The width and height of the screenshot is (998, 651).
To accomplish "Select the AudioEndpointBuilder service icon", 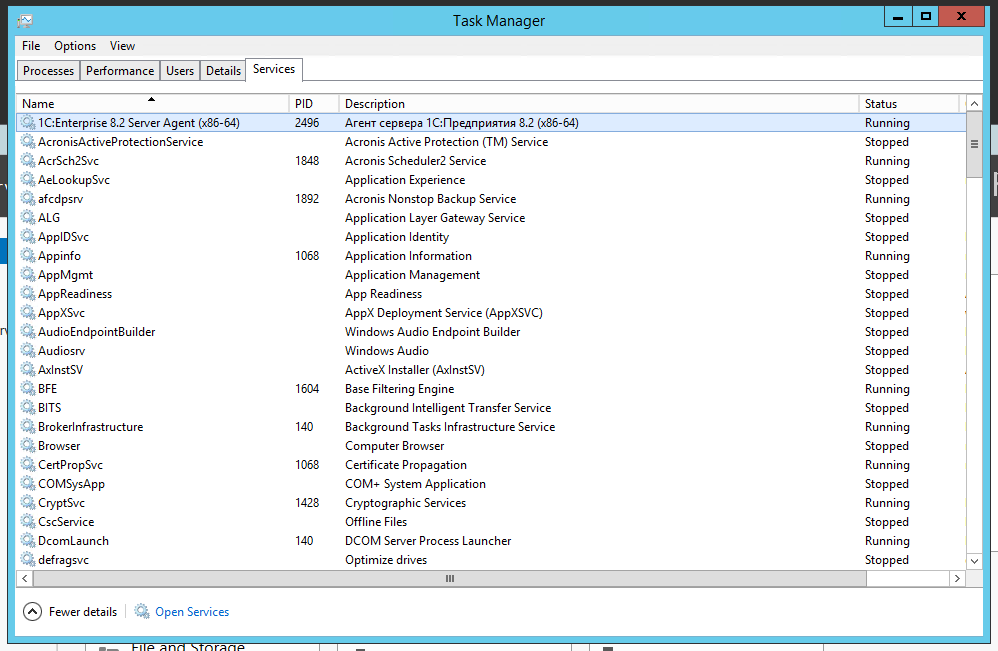I will [x=27, y=332].
